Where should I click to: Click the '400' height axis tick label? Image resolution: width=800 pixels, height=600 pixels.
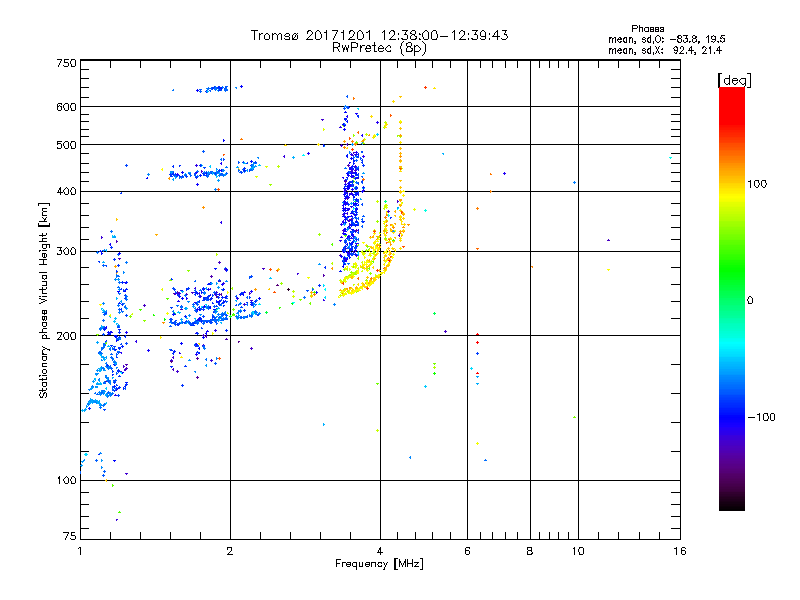click(66, 192)
